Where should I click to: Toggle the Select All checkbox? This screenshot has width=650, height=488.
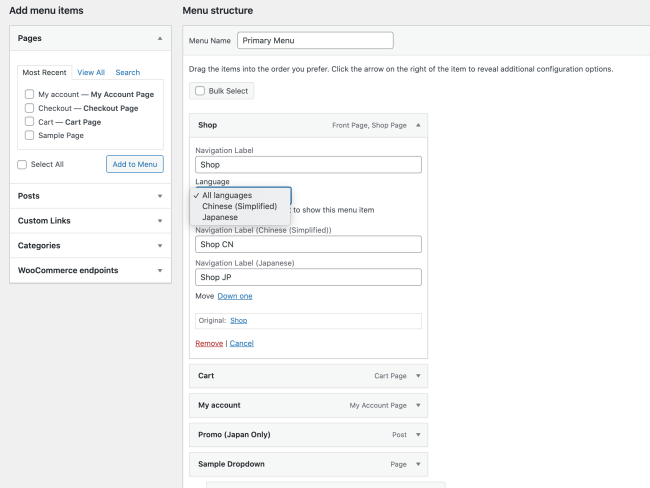pyautogui.click(x=23, y=164)
